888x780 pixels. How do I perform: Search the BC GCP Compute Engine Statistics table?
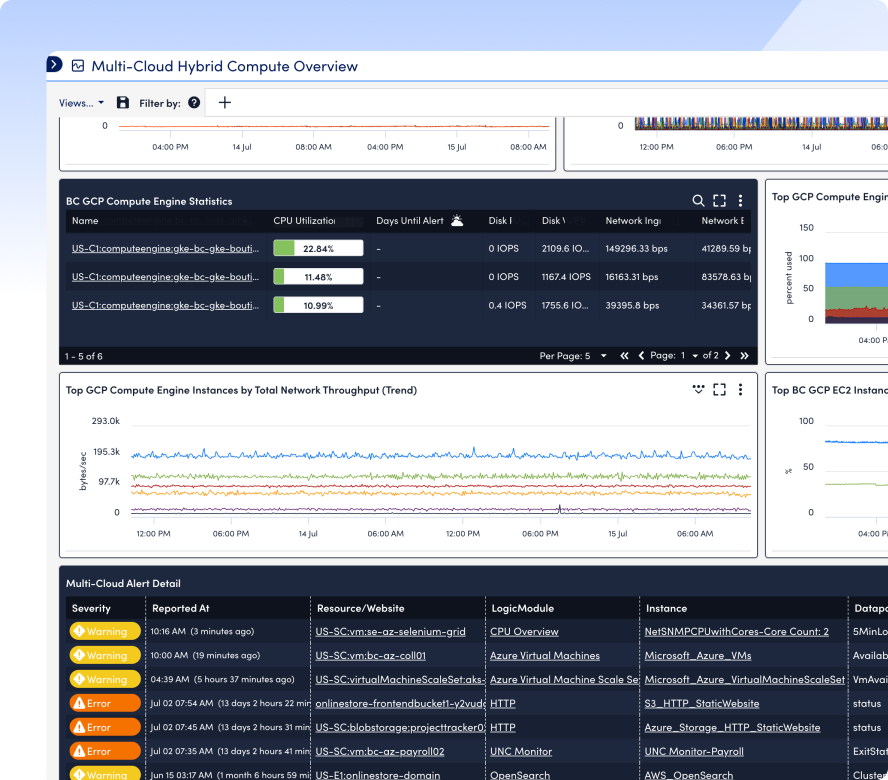(698, 201)
